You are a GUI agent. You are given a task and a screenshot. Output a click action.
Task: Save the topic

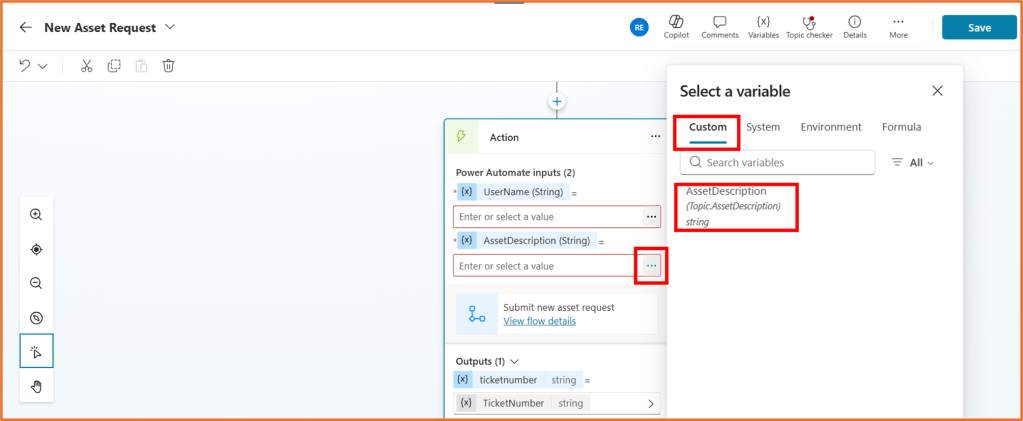click(979, 27)
